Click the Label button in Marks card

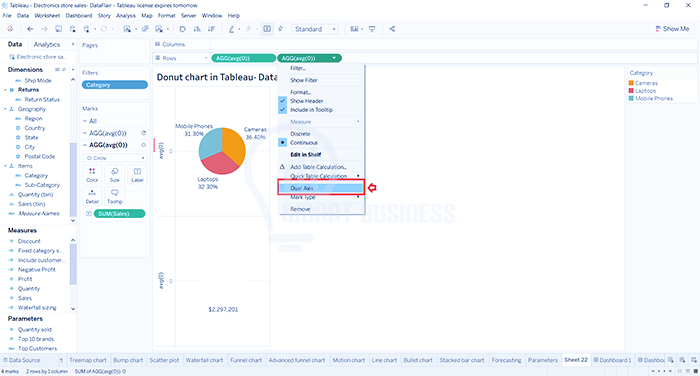click(137, 175)
